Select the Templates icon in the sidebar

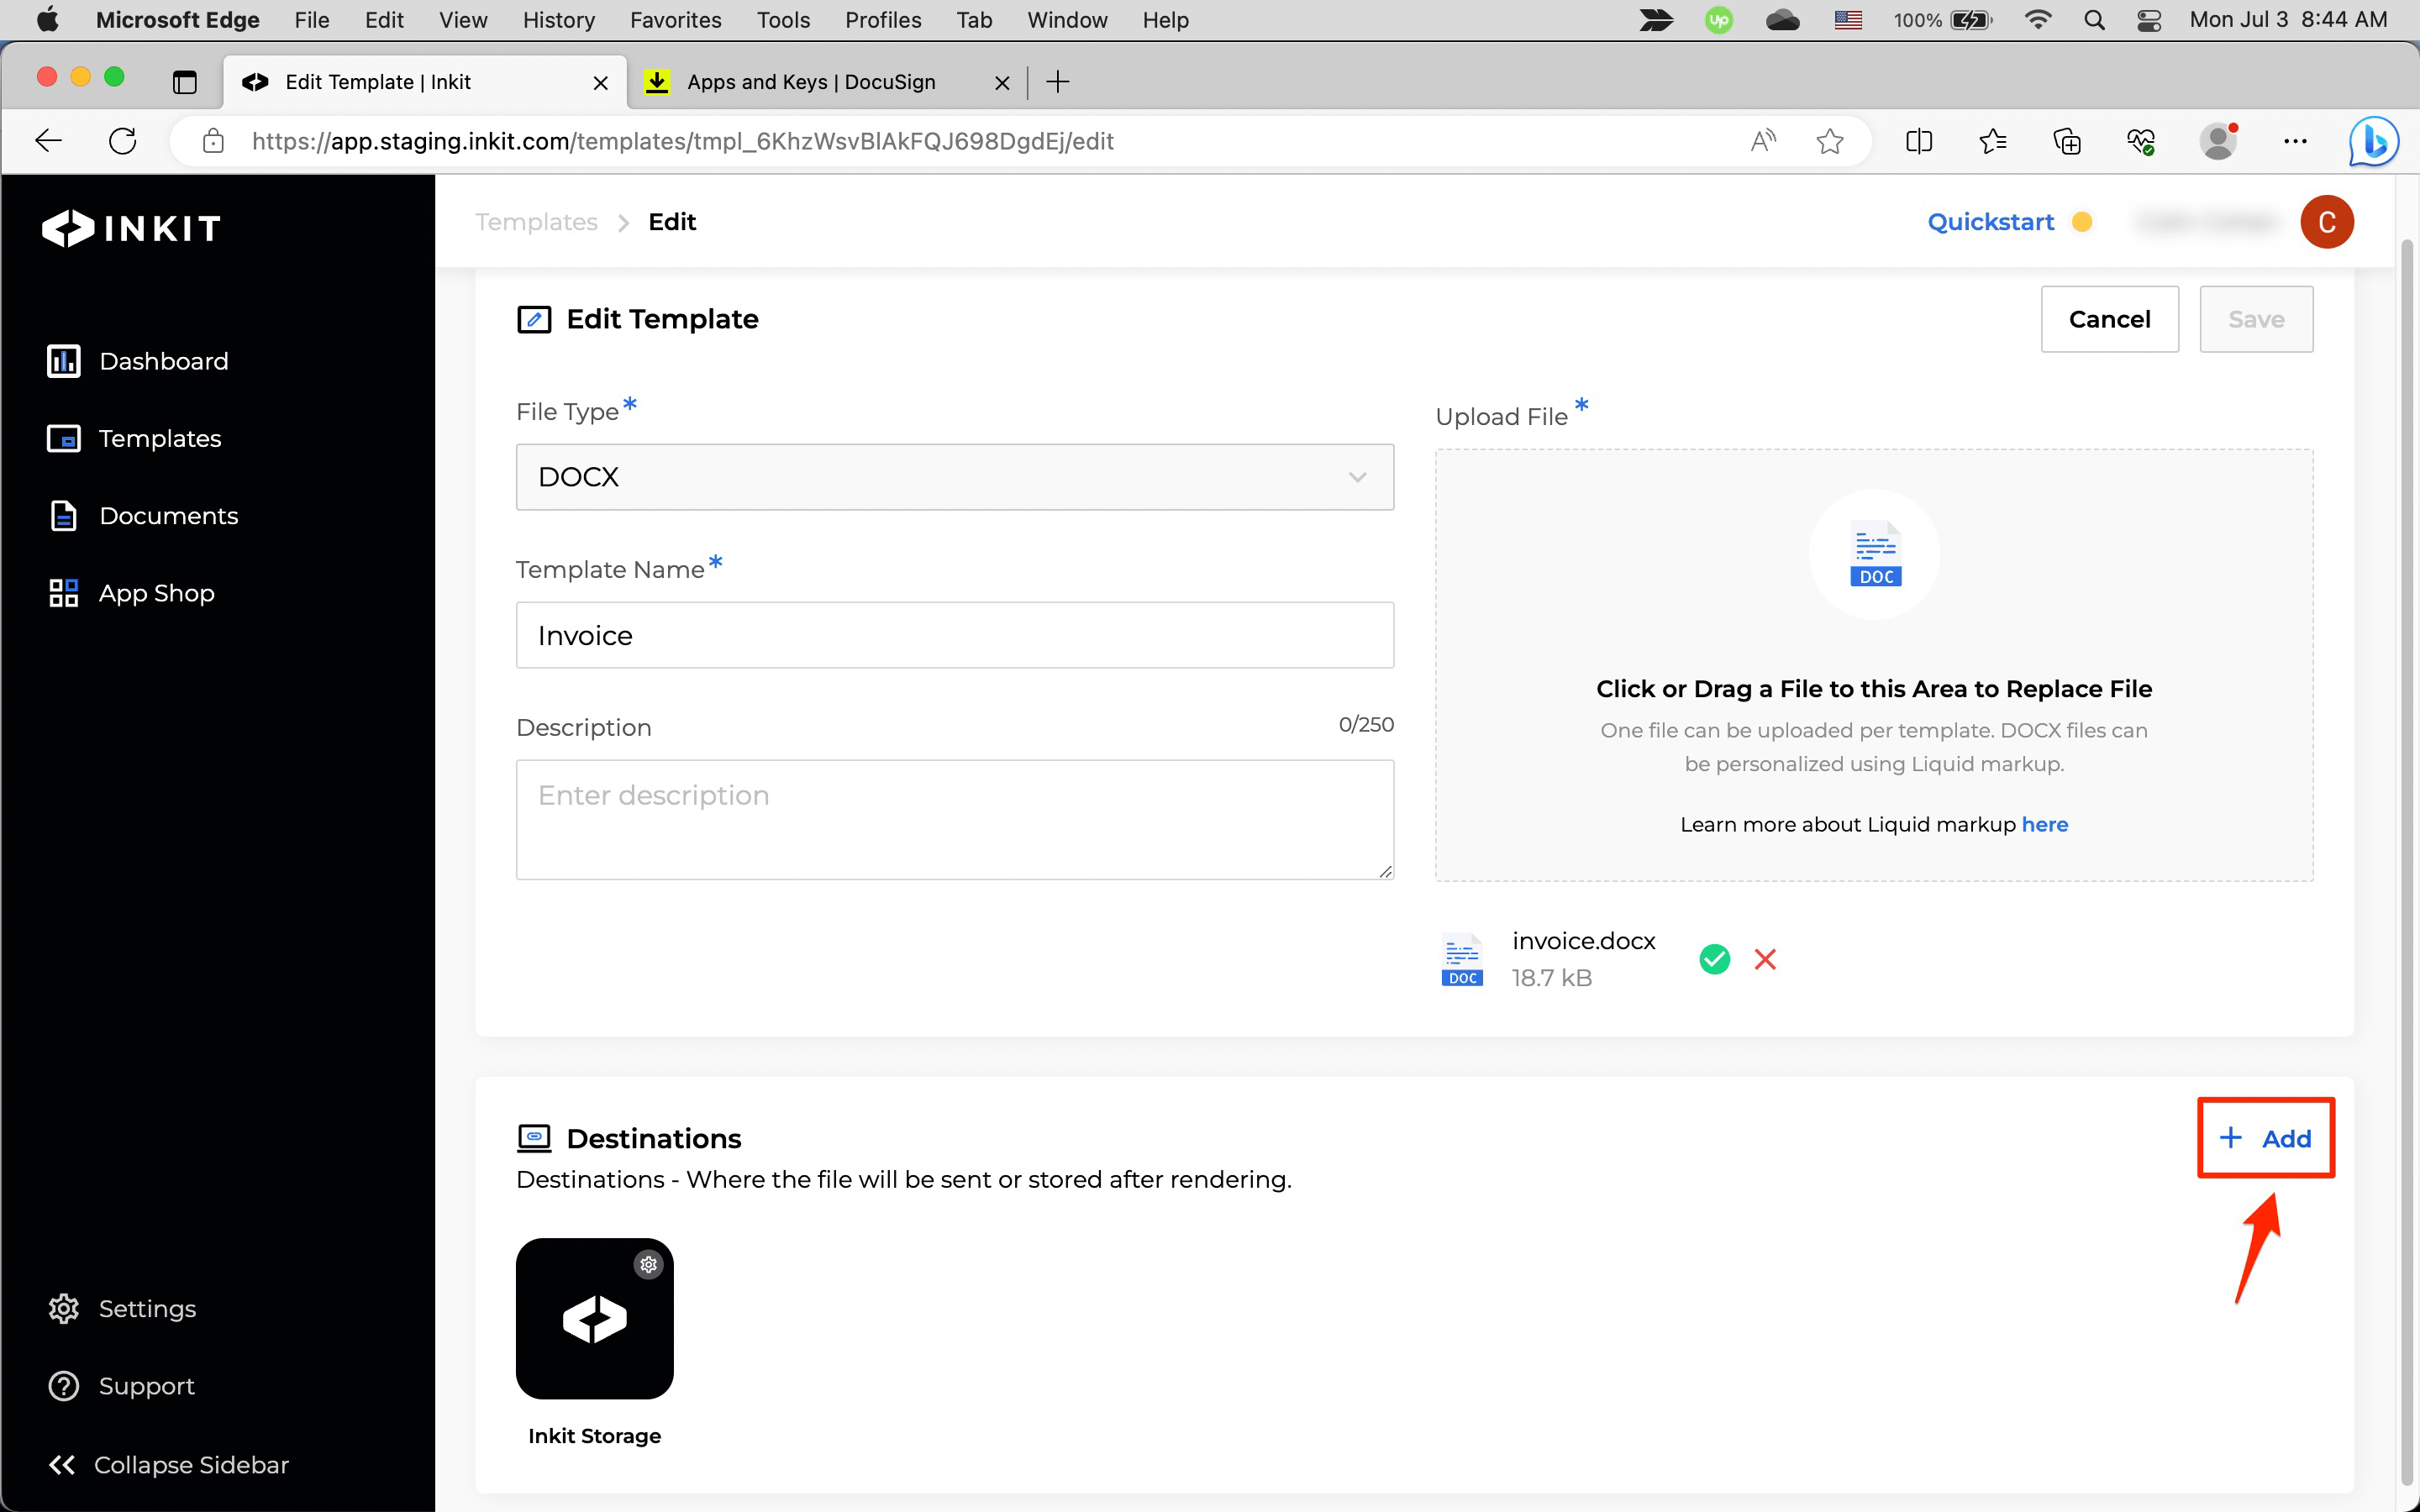(63, 438)
